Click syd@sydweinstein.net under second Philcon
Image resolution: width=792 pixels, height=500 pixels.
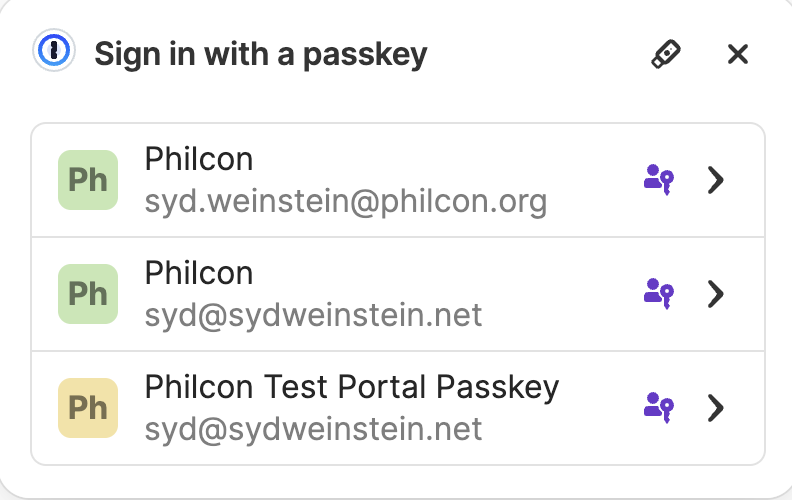(313, 316)
